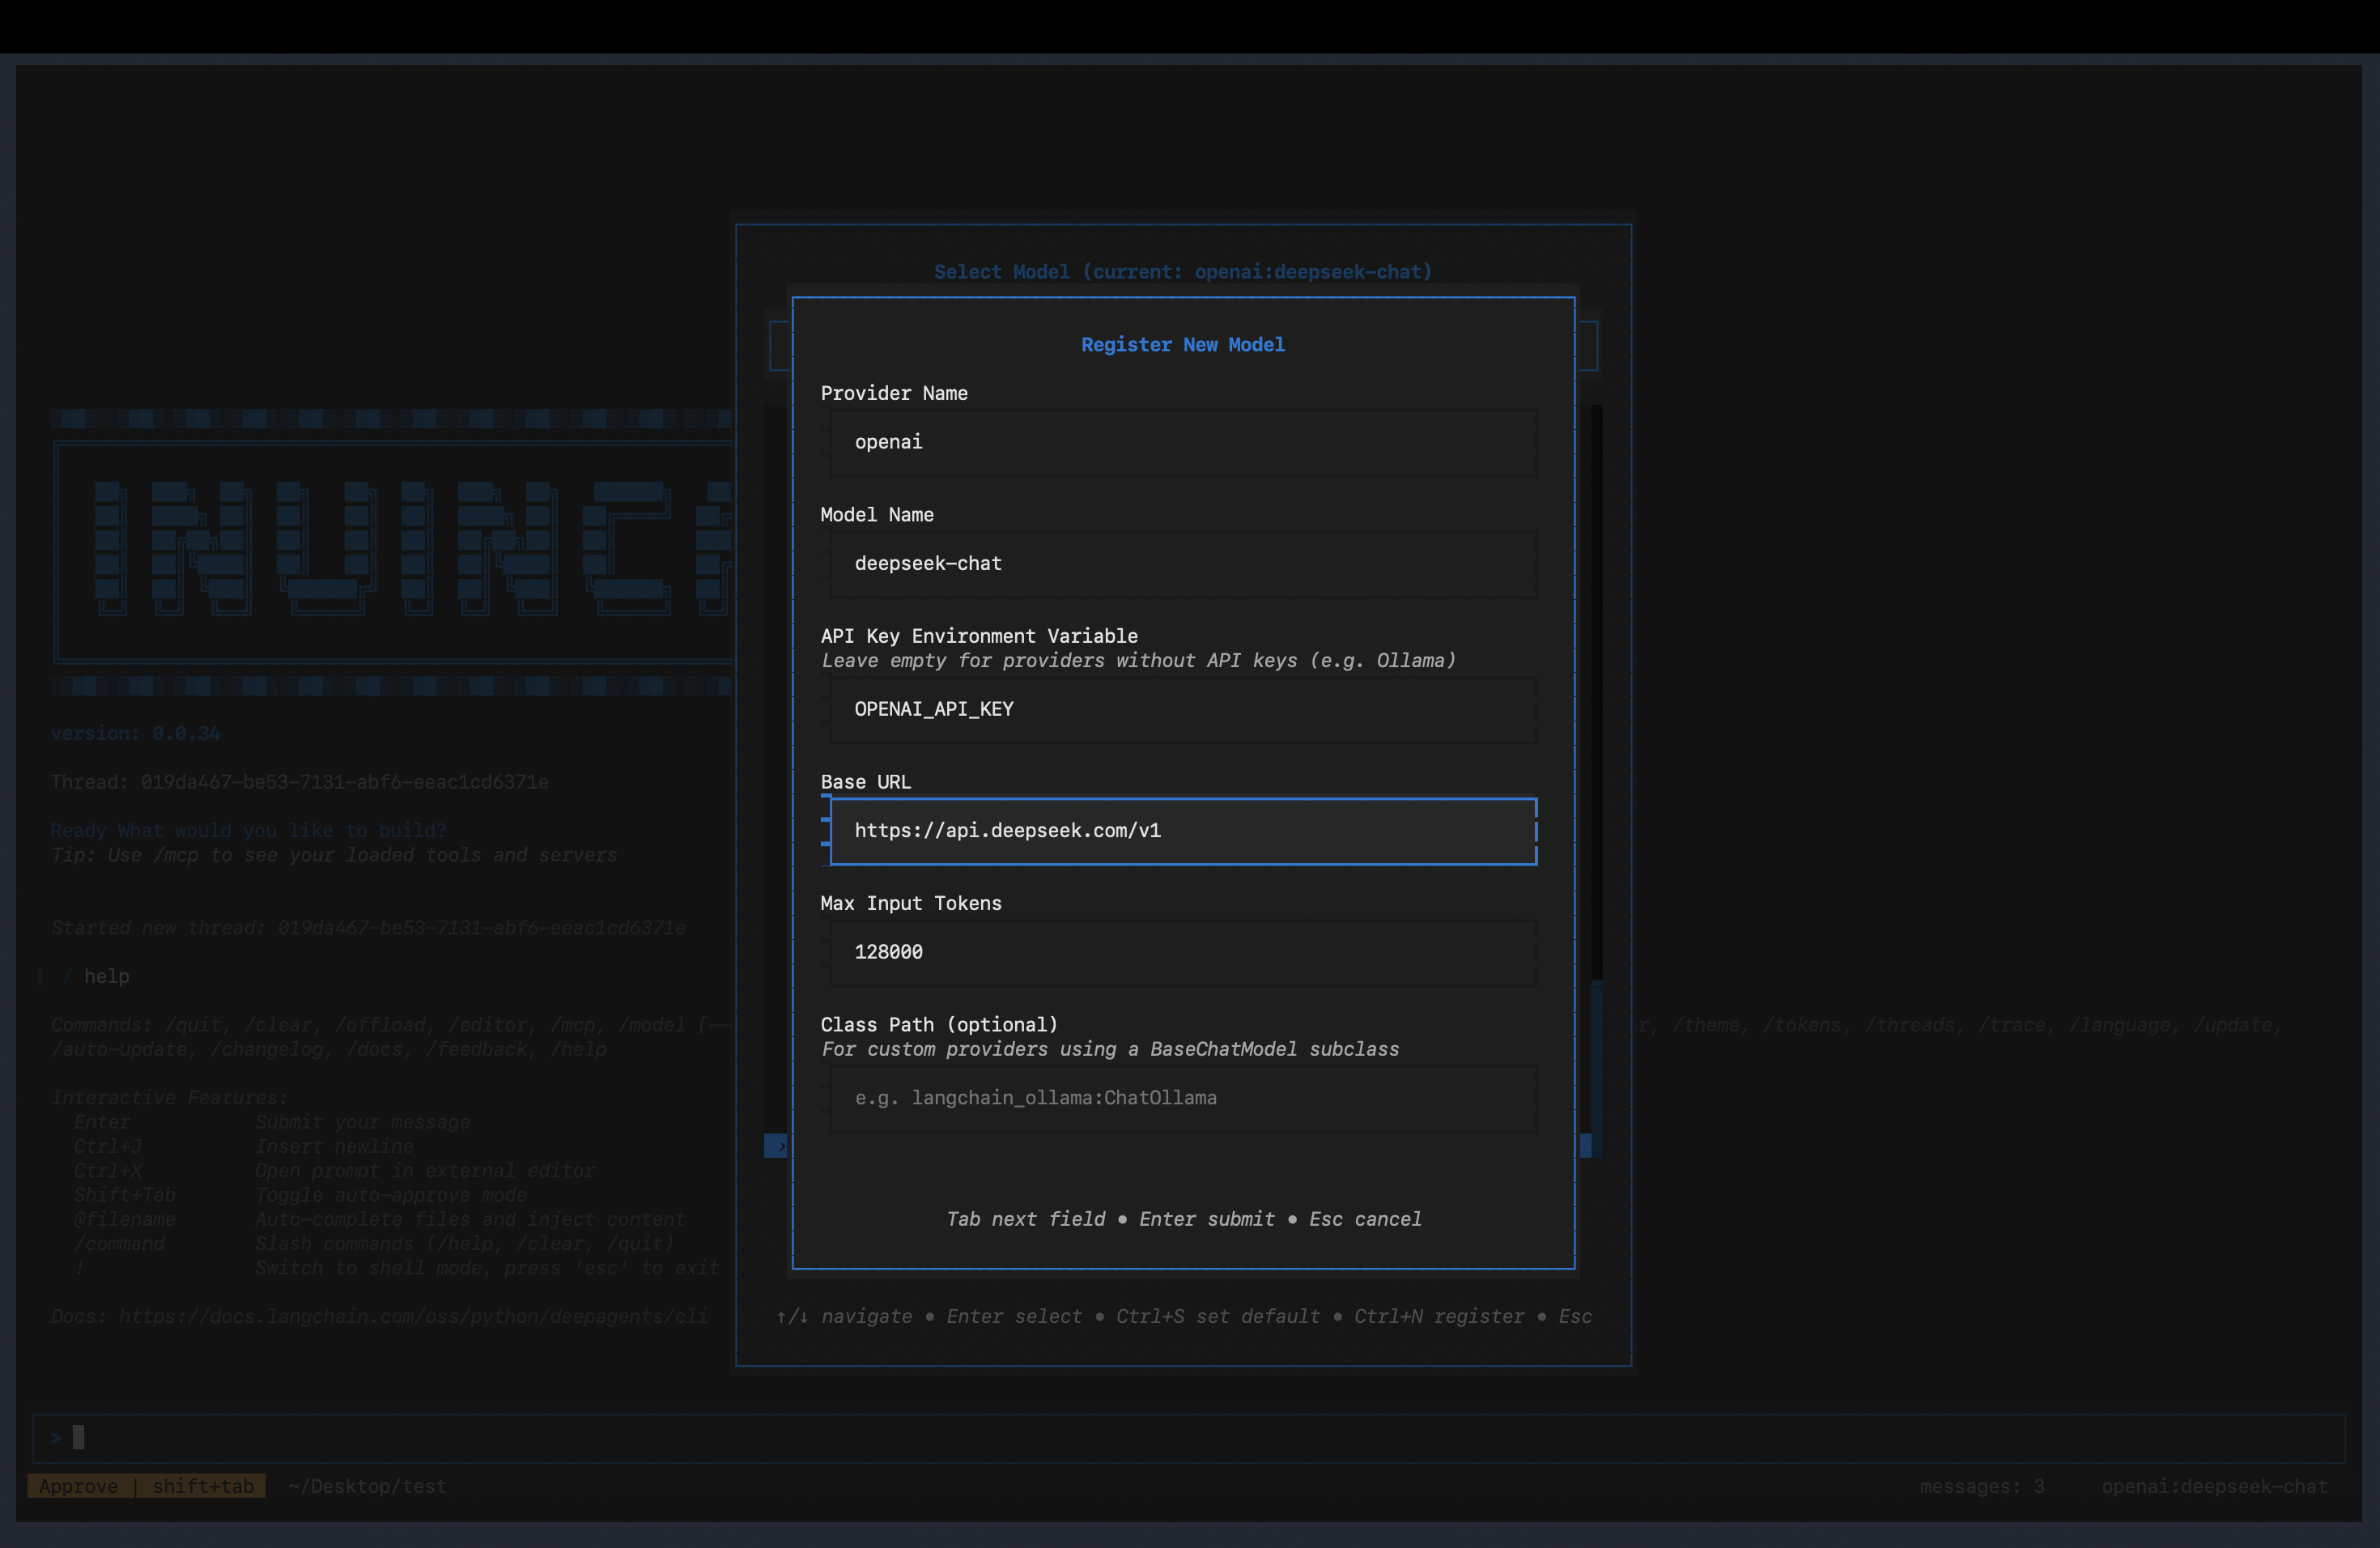
Task: Focus the empty Class Path optional field
Action: coord(1182,1098)
